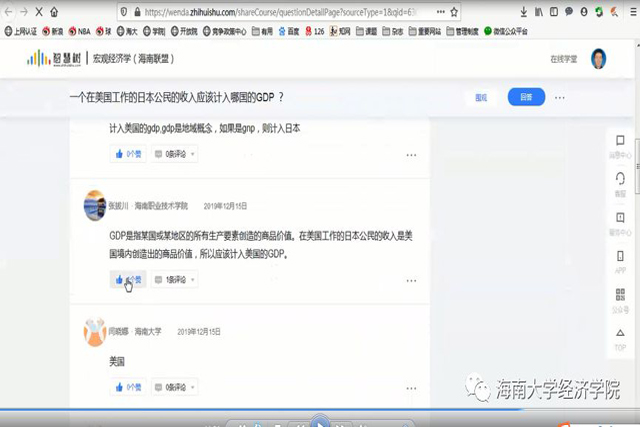Expand comments on the top answer

click(174, 154)
